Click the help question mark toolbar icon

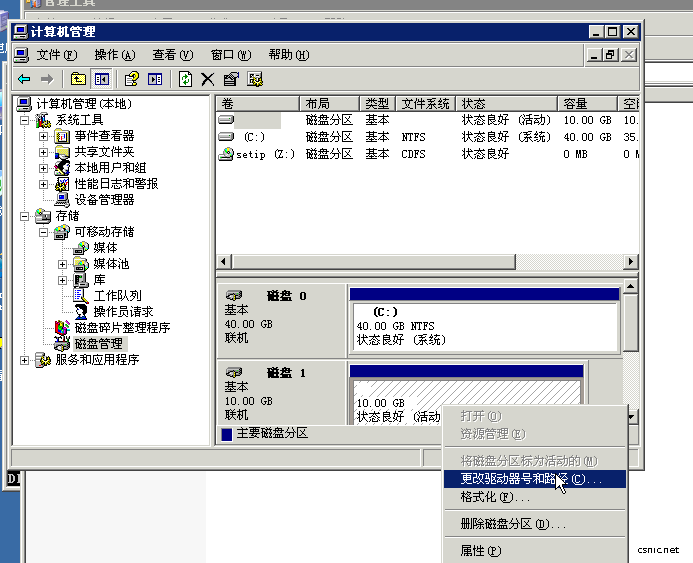(131, 79)
